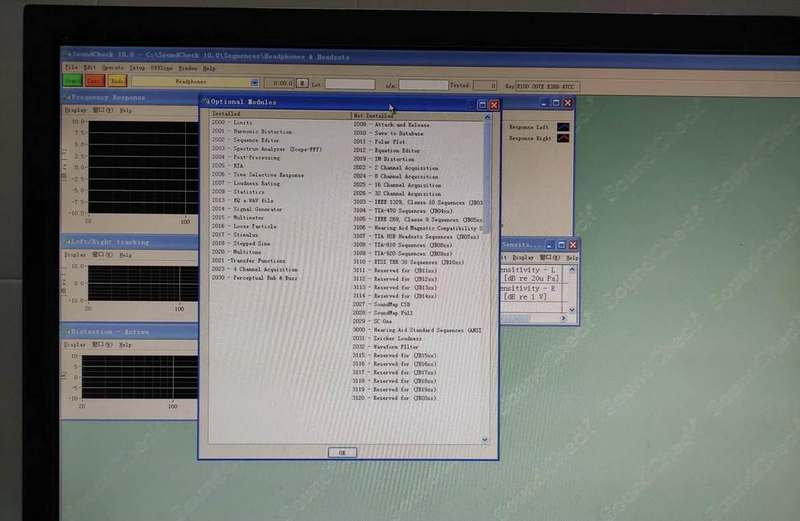The height and width of the screenshot is (521, 800).
Task: Select '2021 - Transfer Functions' row
Action: (x=248, y=260)
